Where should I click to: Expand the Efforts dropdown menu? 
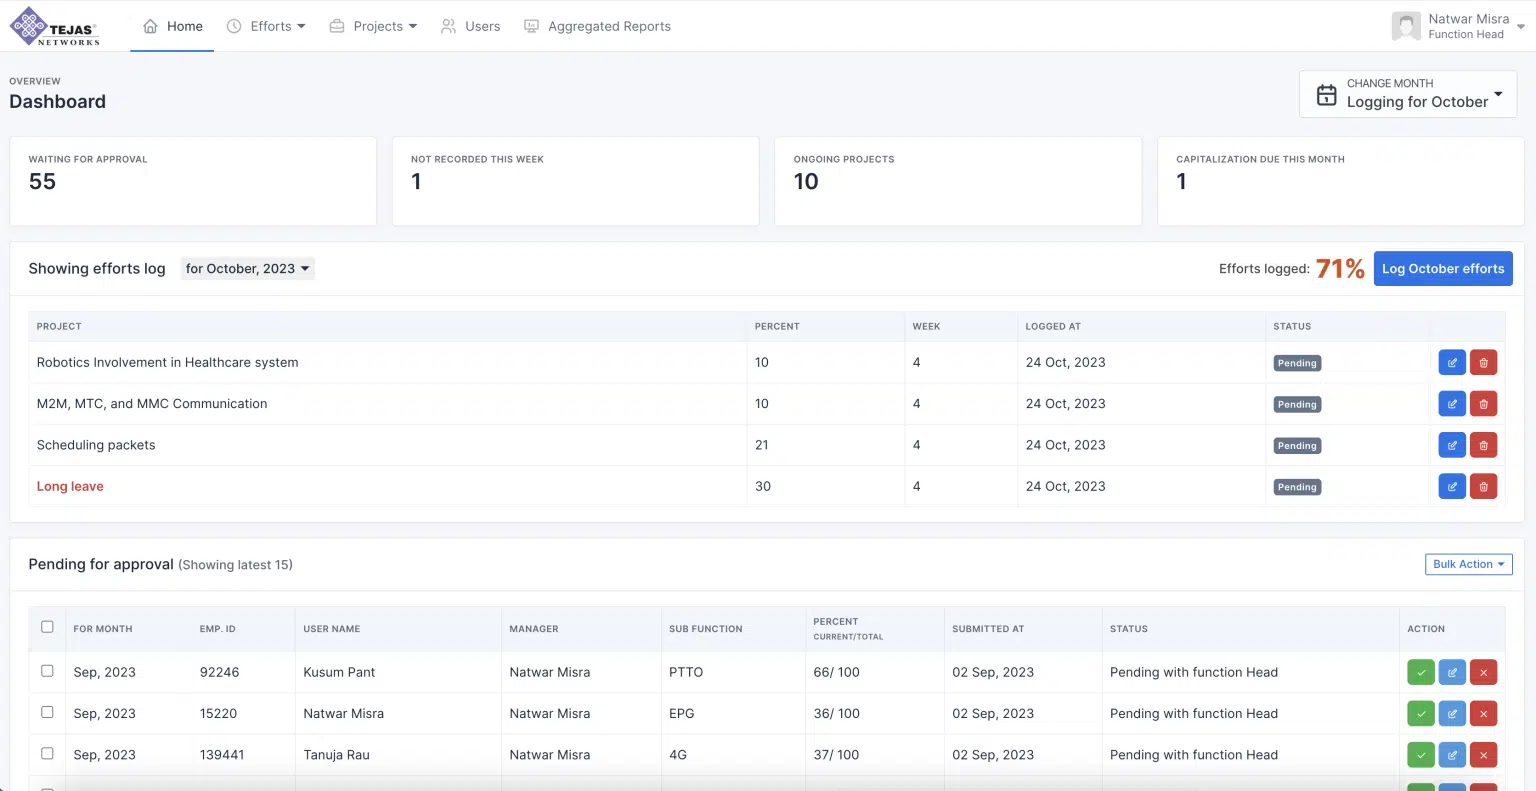[266, 26]
